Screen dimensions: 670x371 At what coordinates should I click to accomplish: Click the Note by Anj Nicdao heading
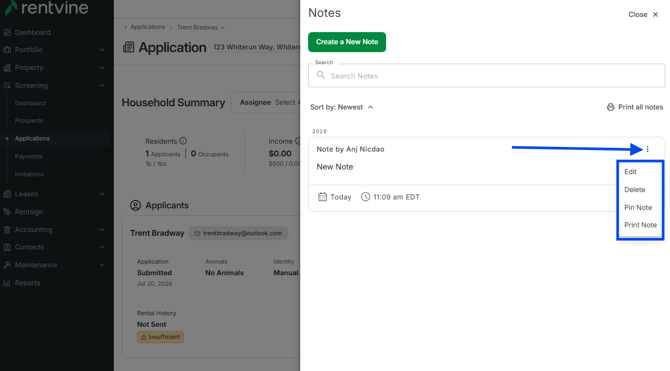[350, 149]
